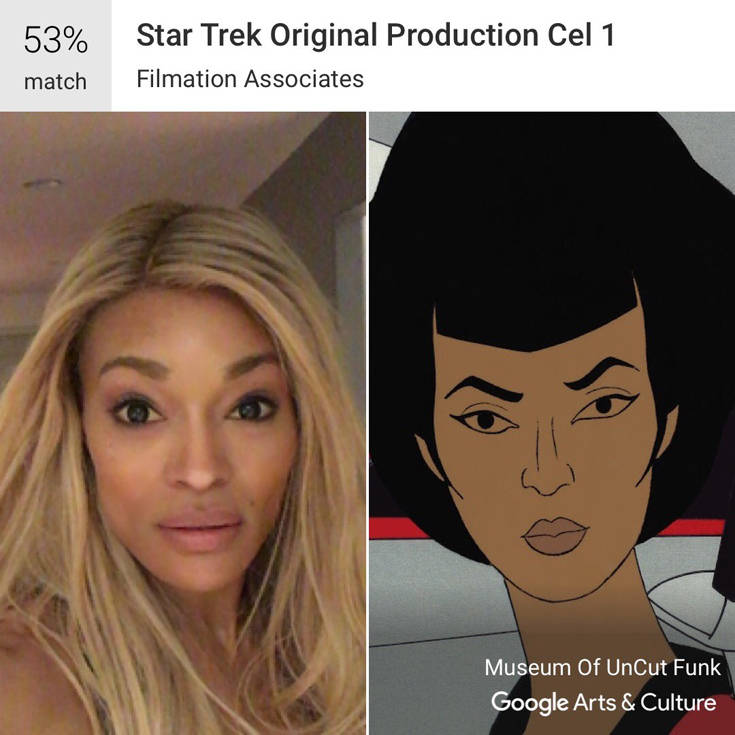Open the Filmation Associates creator link
This screenshot has width=735, height=735.
tap(250, 79)
